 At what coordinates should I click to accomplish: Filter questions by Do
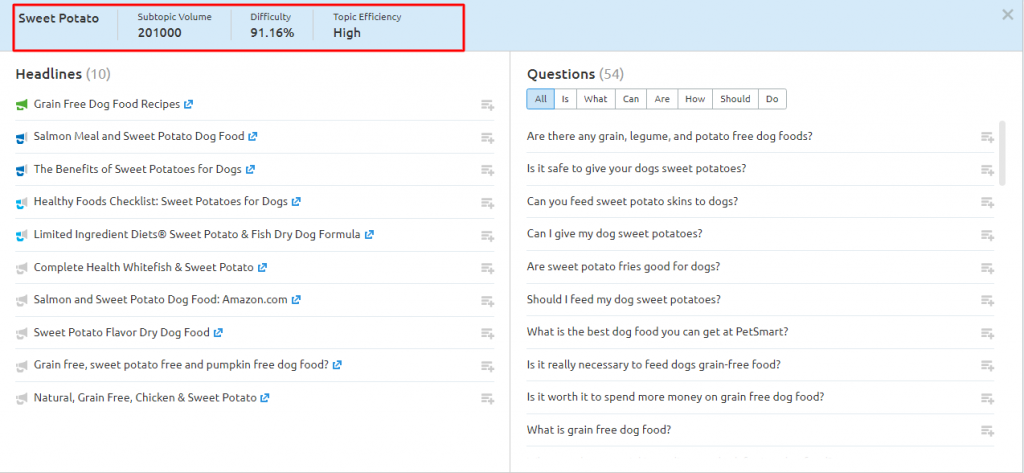click(773, 99)
